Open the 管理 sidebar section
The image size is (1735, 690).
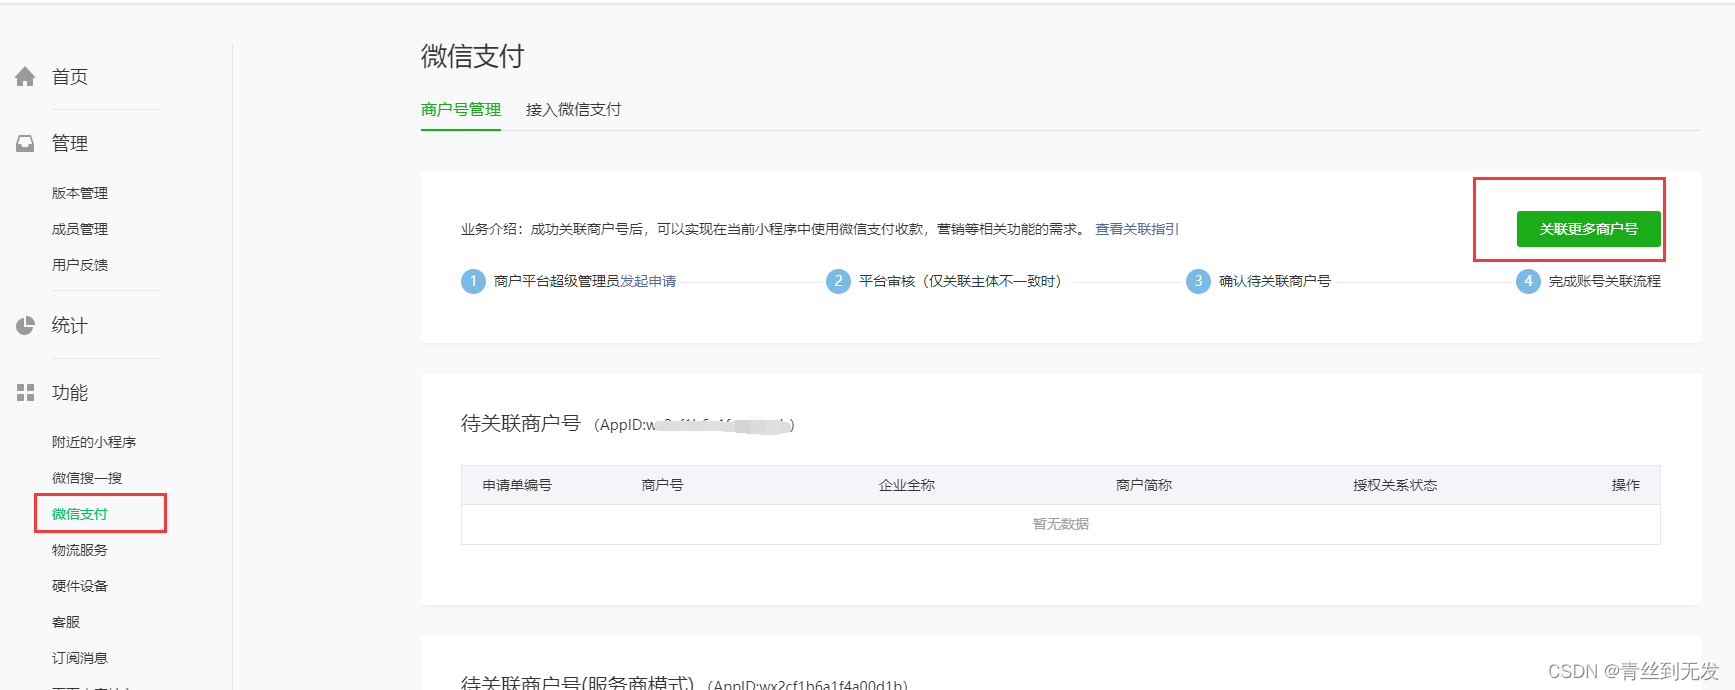coord(70,144)
